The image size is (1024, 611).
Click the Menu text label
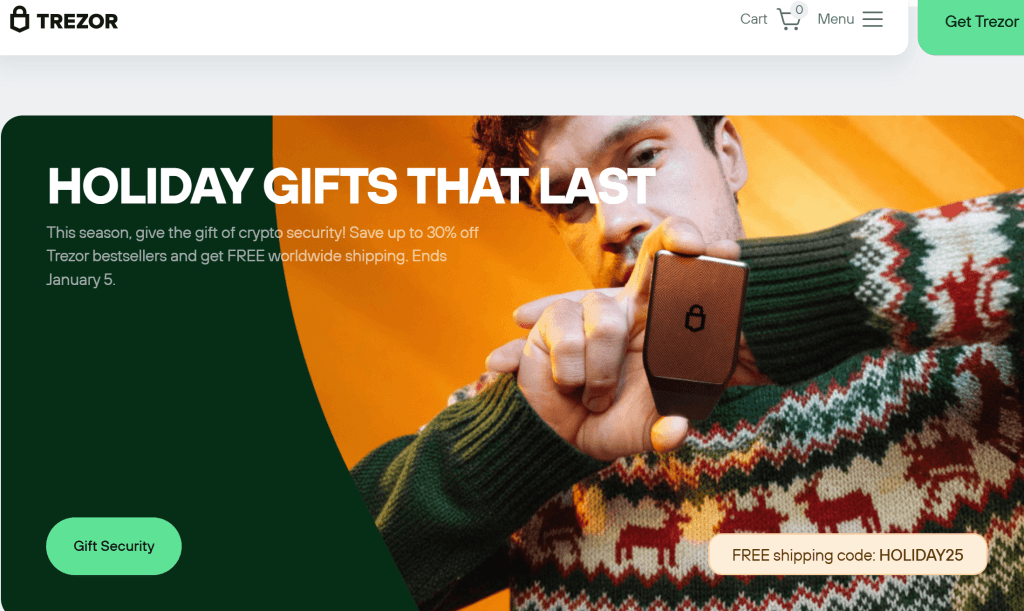click(835, 19)
